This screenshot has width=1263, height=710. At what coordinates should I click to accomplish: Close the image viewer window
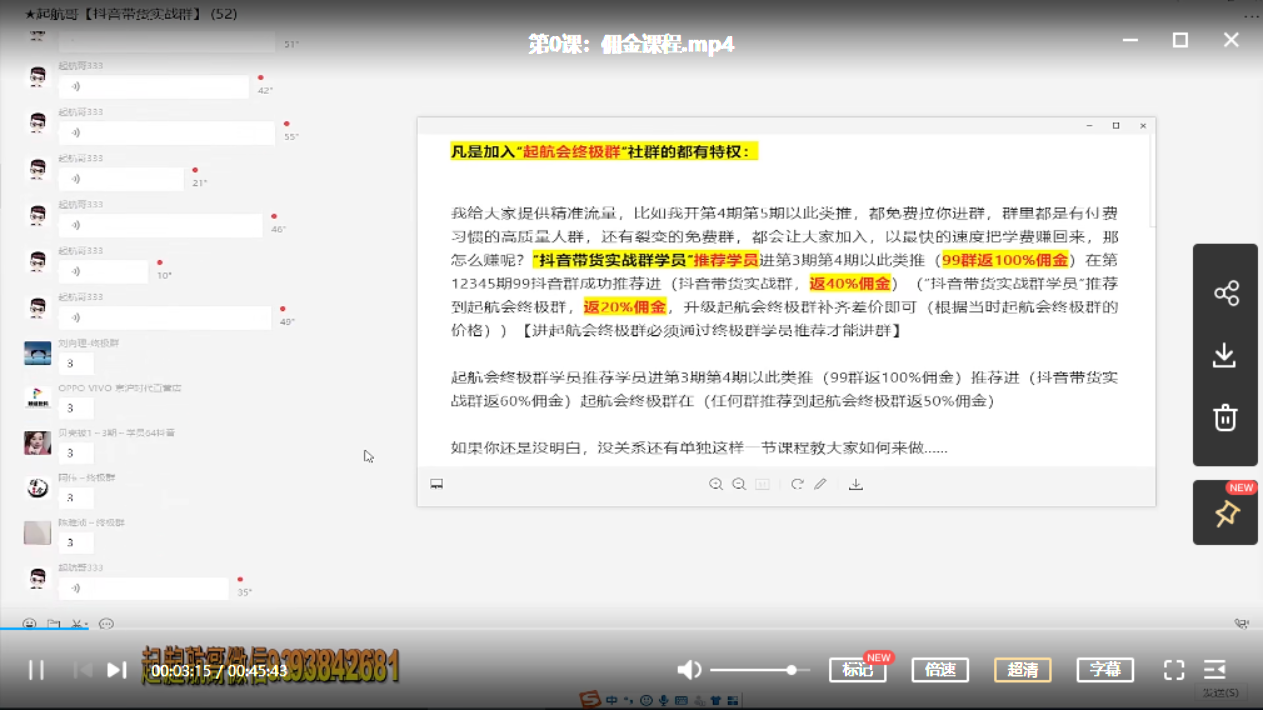1143,126
